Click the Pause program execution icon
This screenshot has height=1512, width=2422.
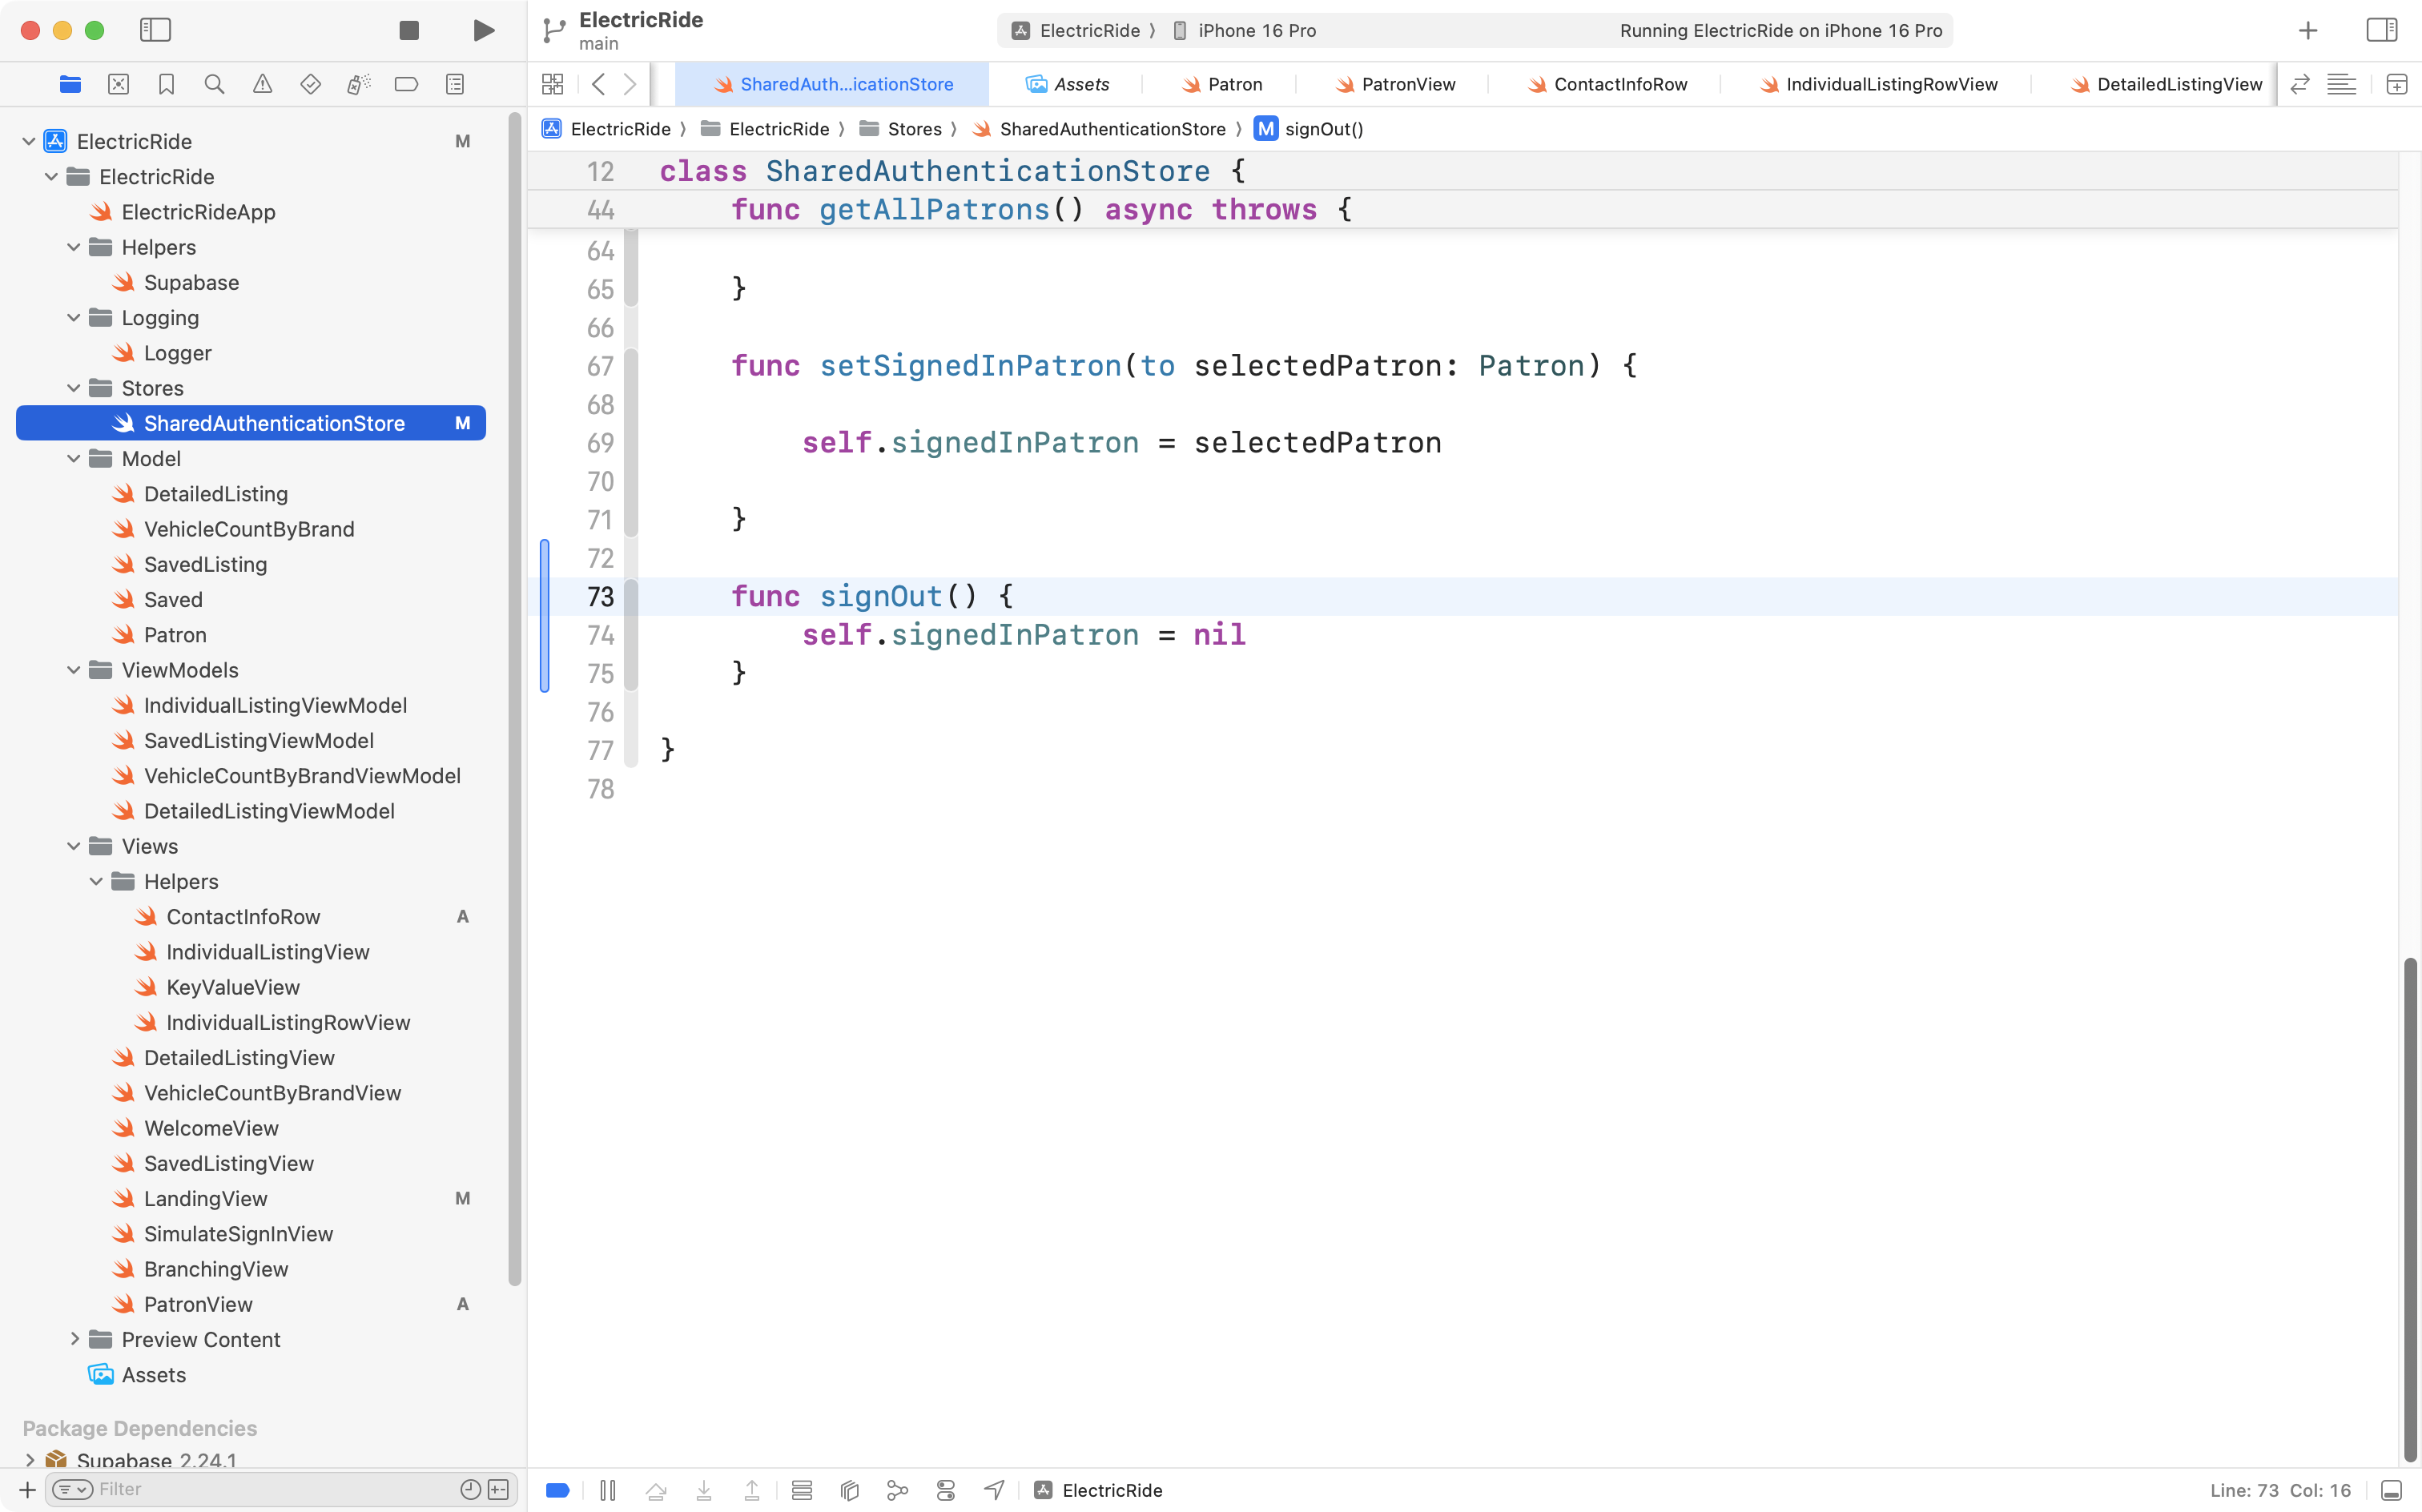607,1490
